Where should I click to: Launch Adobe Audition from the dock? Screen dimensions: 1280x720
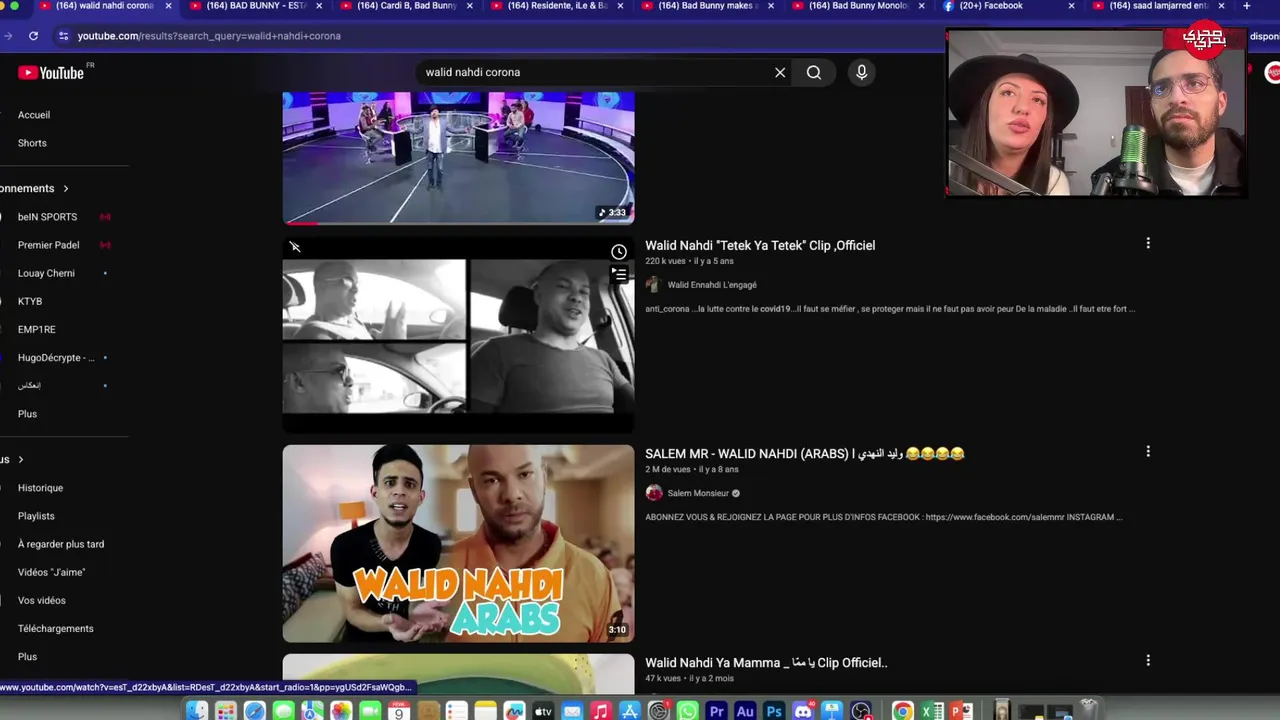click(x=745, y=711)
